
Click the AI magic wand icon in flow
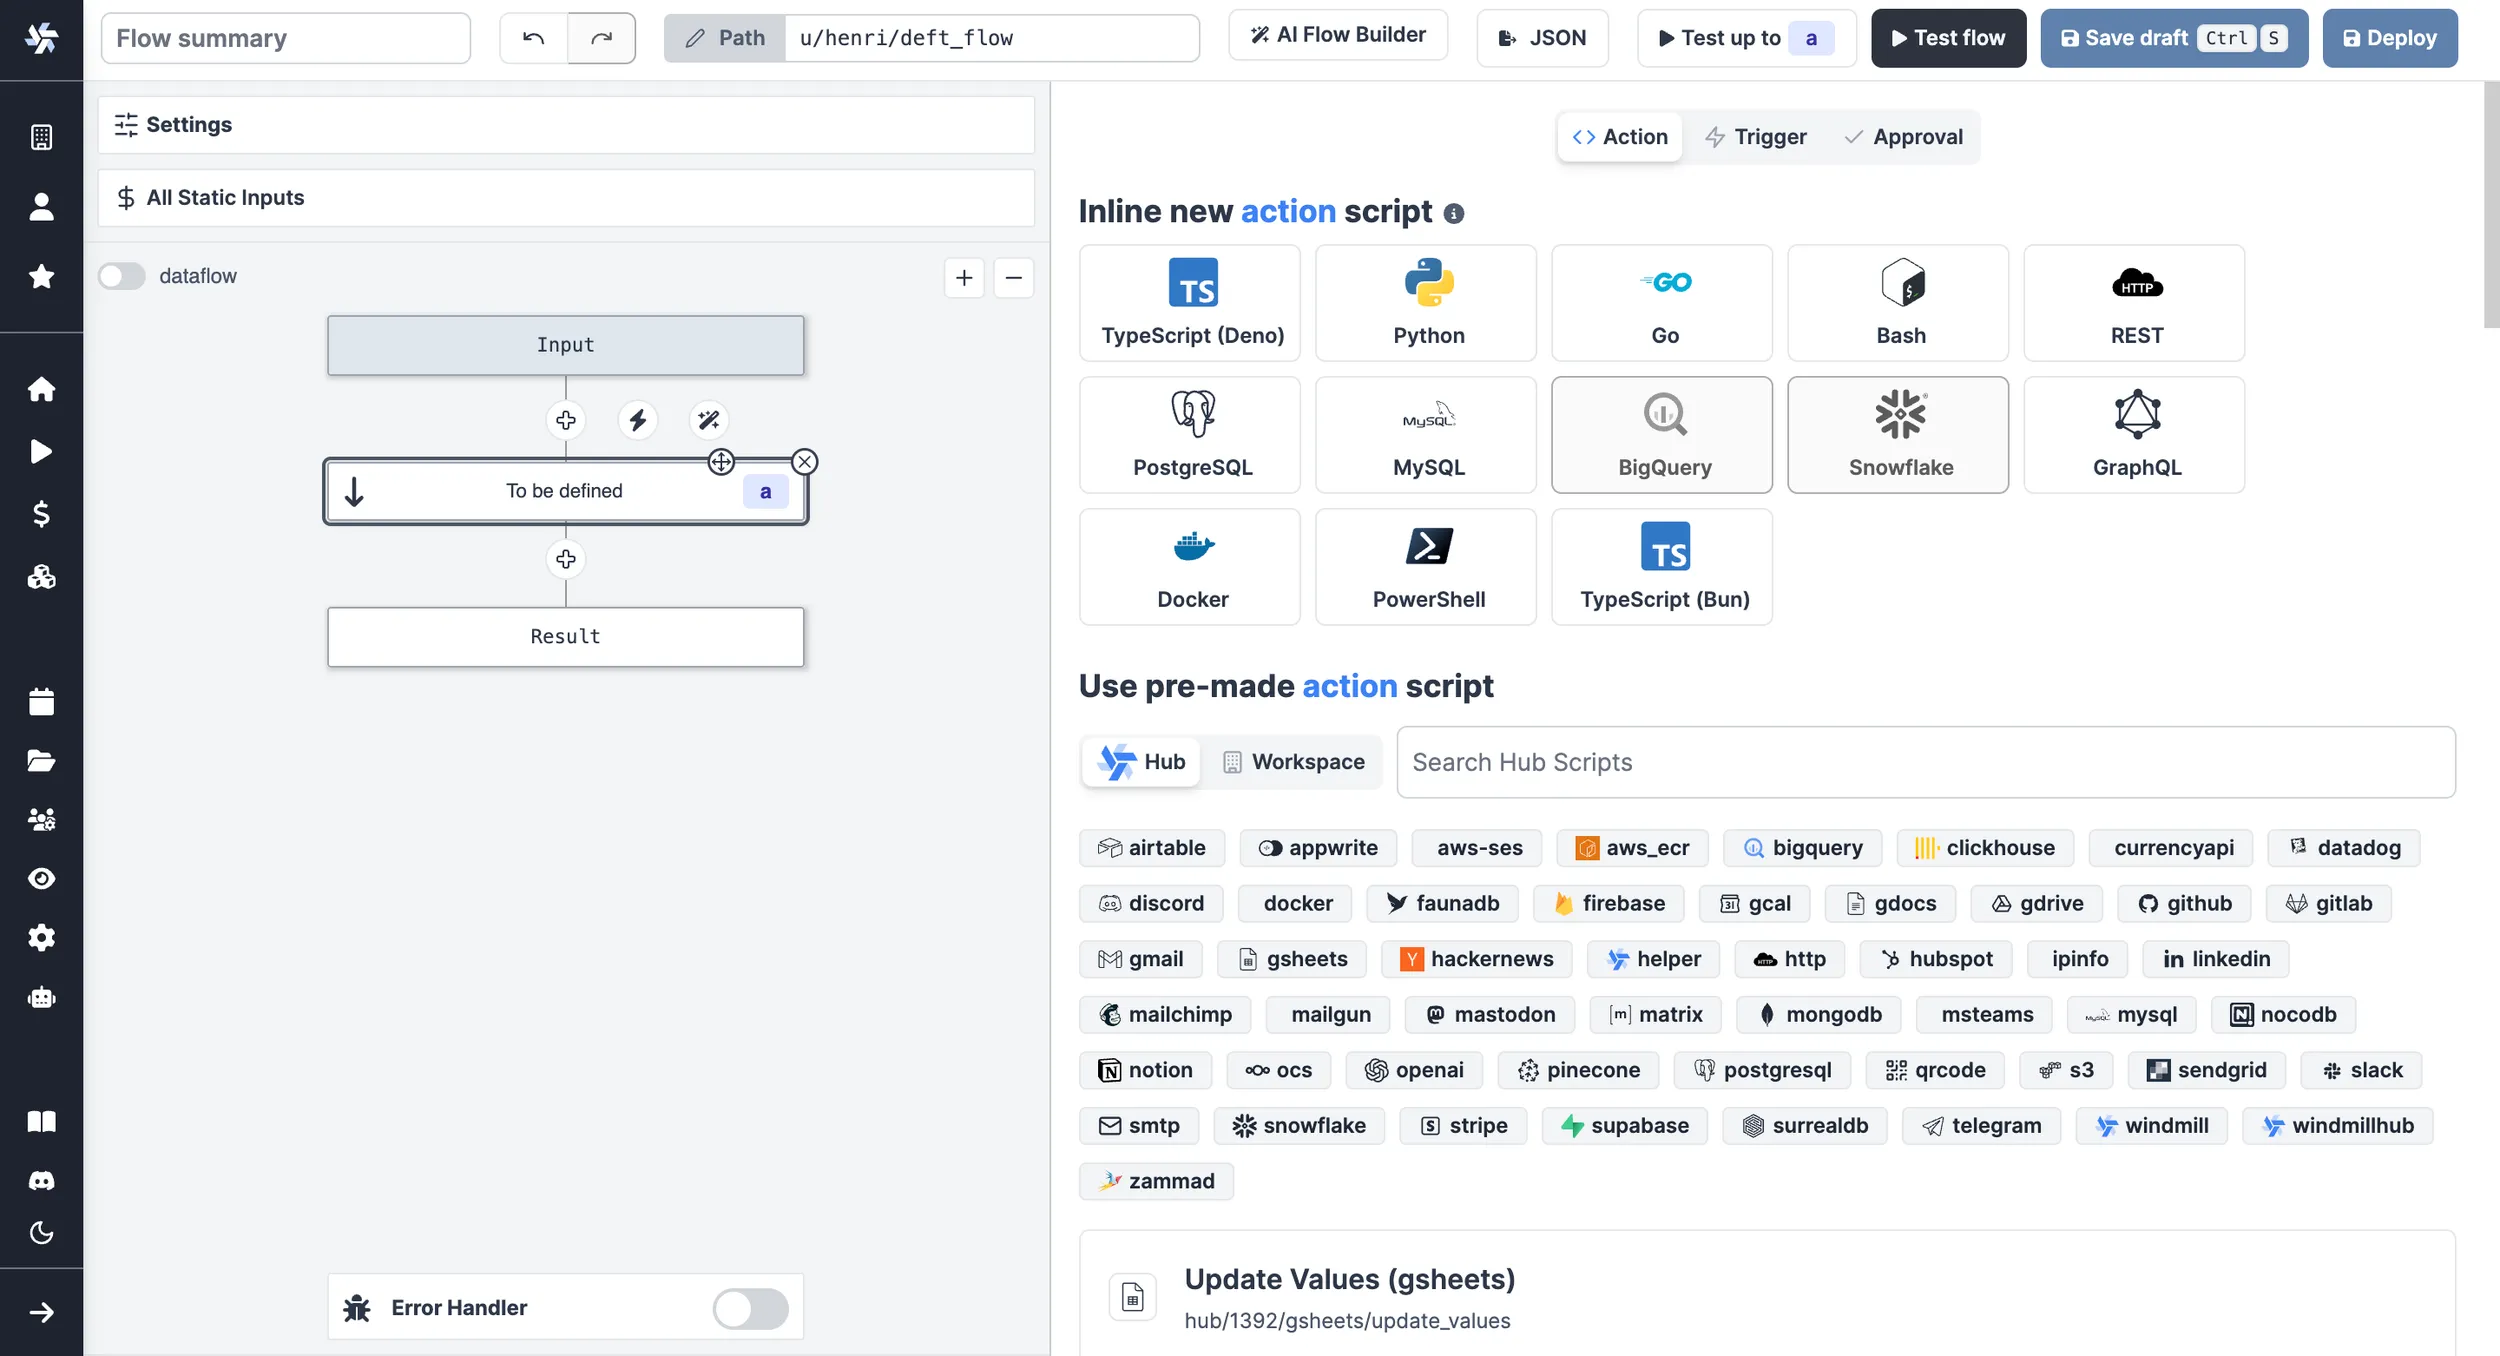(x=709, y=420)
